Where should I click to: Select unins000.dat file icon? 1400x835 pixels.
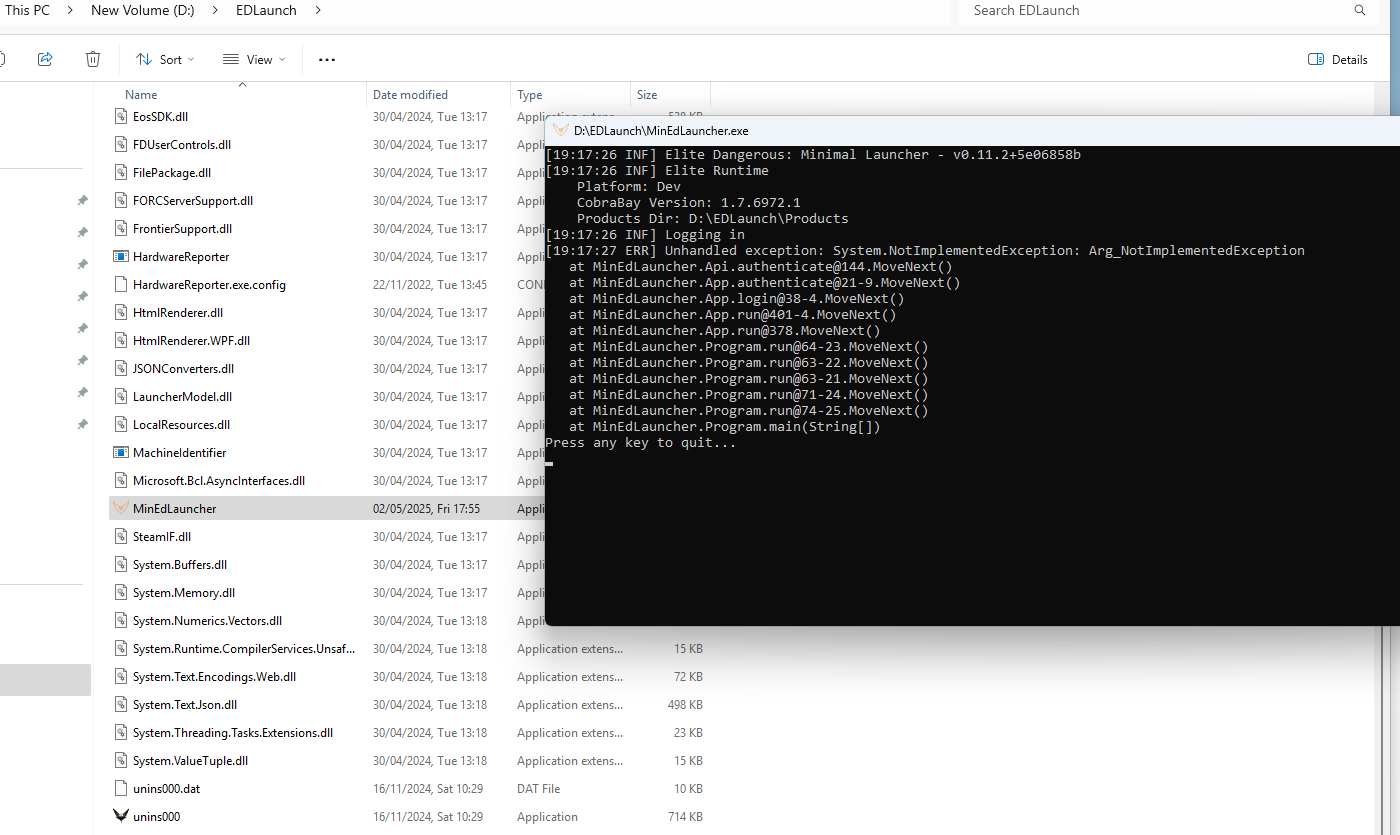pyautogui.click(x=121, y=789)
